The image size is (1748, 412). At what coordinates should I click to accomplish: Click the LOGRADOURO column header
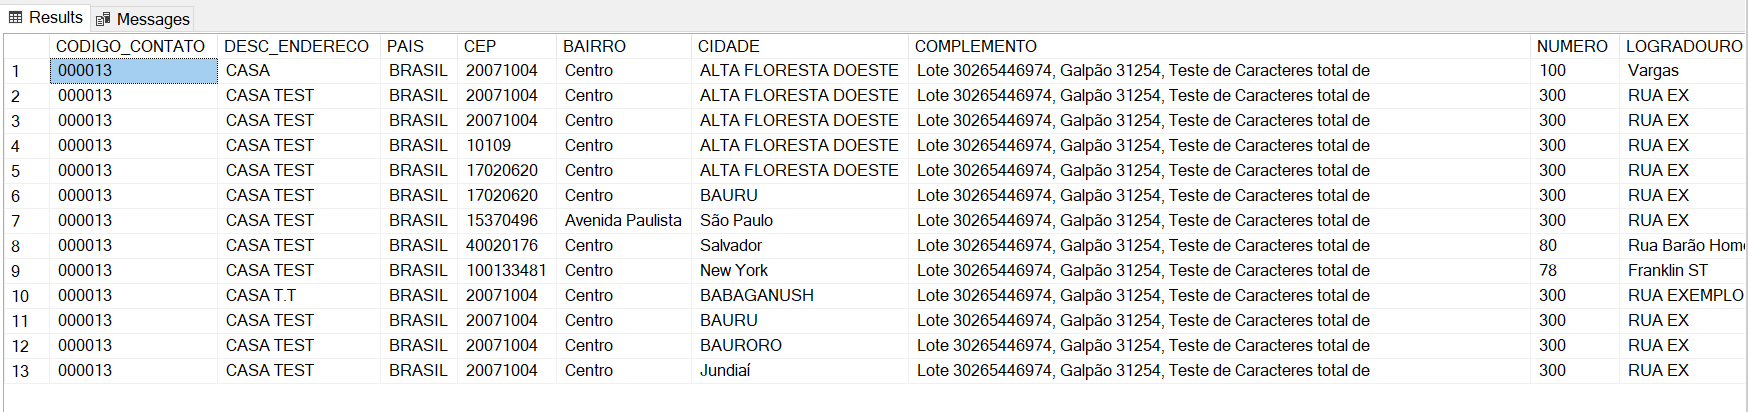(x=1683, y=46)
